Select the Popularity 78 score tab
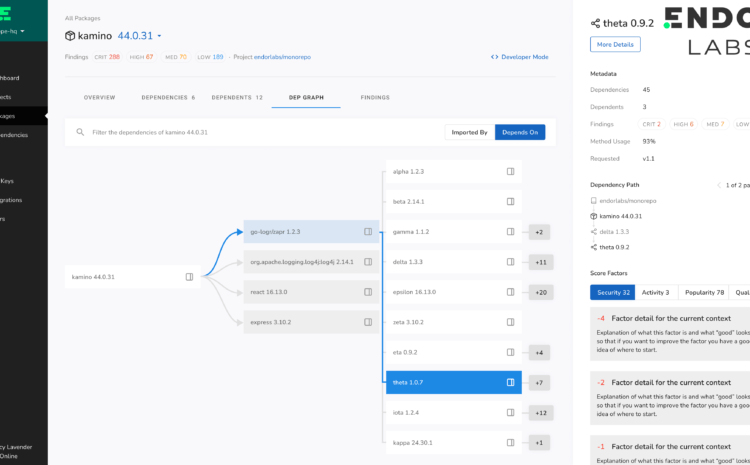 (704, 292)
